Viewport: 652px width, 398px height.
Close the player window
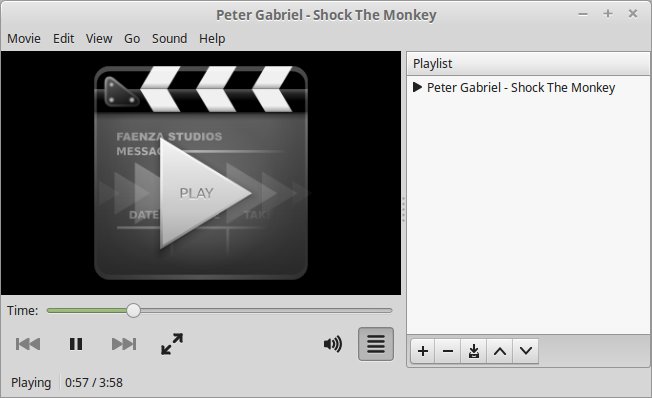click(633, 14)
